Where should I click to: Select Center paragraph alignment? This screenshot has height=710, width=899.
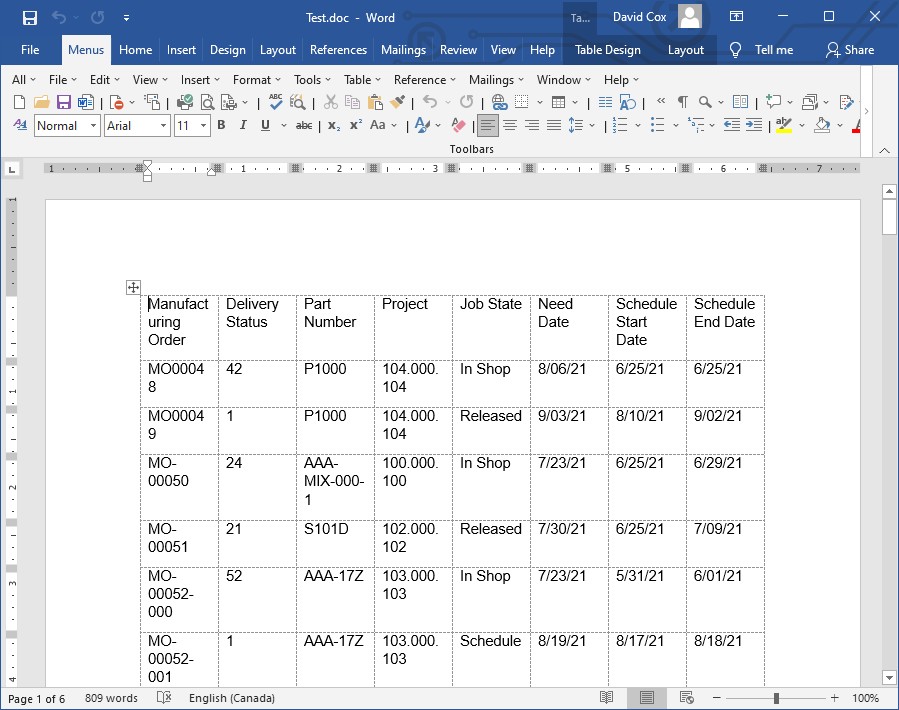click(x=510, y=125)
